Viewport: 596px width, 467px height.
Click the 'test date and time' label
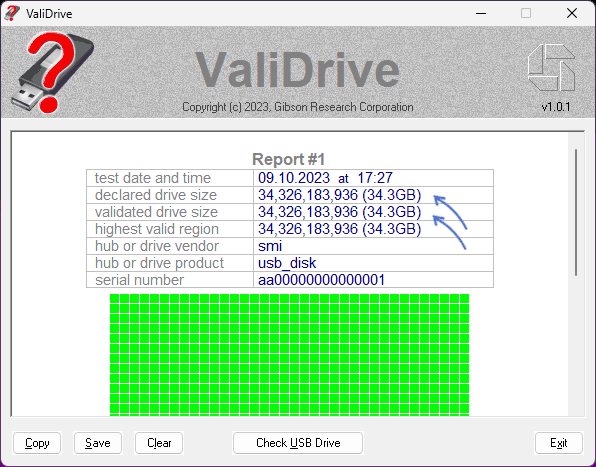153,178
